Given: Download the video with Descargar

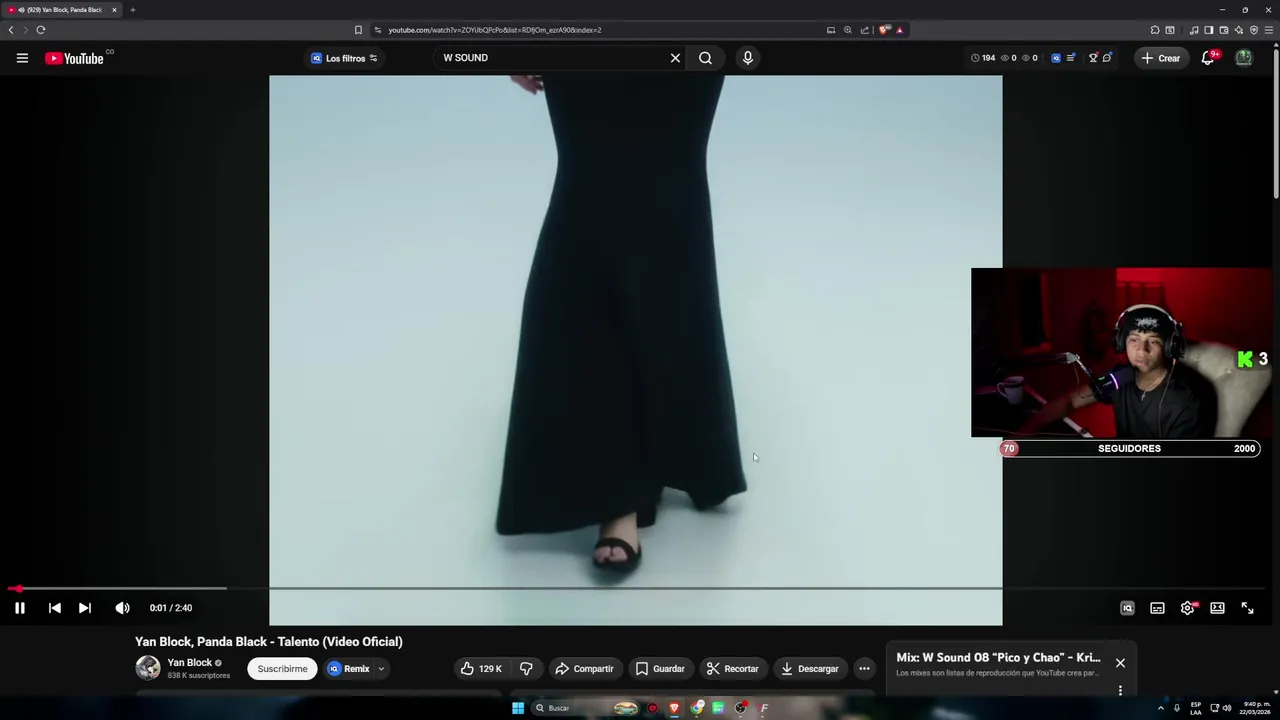Looking at the screenshot, I should click(810, 669).
